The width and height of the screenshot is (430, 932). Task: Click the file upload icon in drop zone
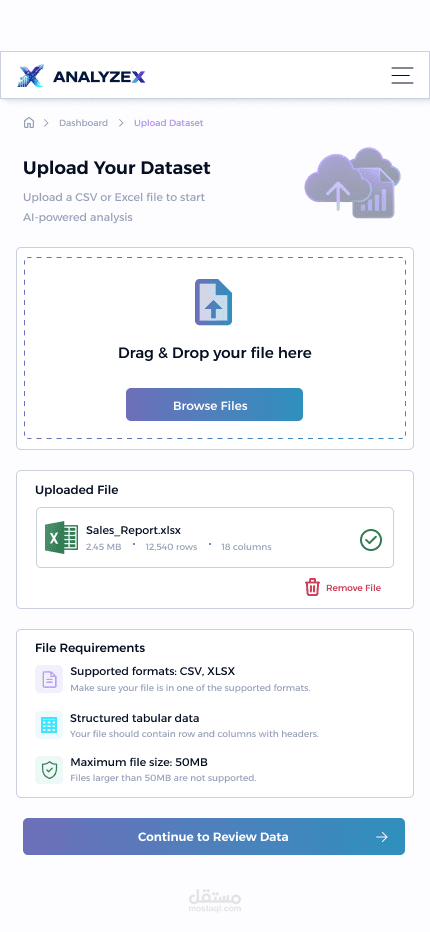click(214, 302)
